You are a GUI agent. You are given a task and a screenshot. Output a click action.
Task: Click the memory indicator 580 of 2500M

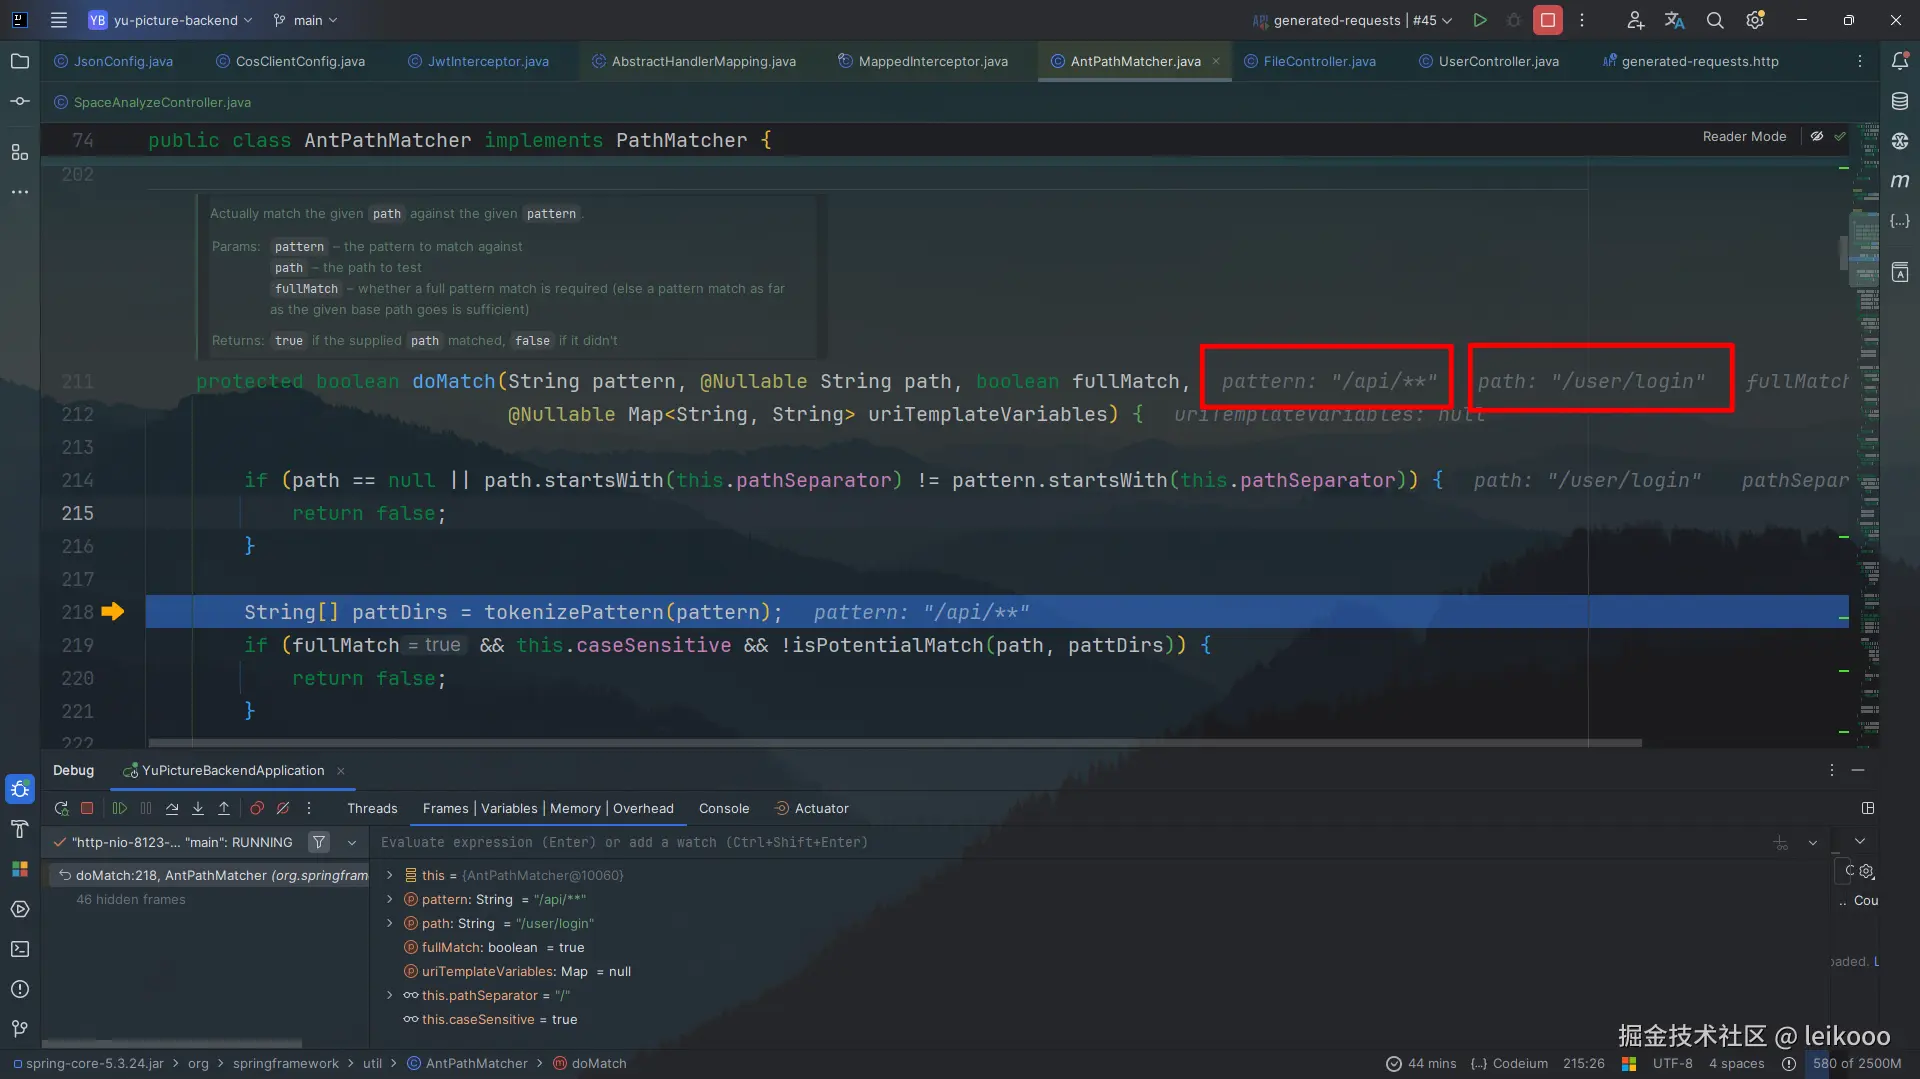point(1857,1063)
